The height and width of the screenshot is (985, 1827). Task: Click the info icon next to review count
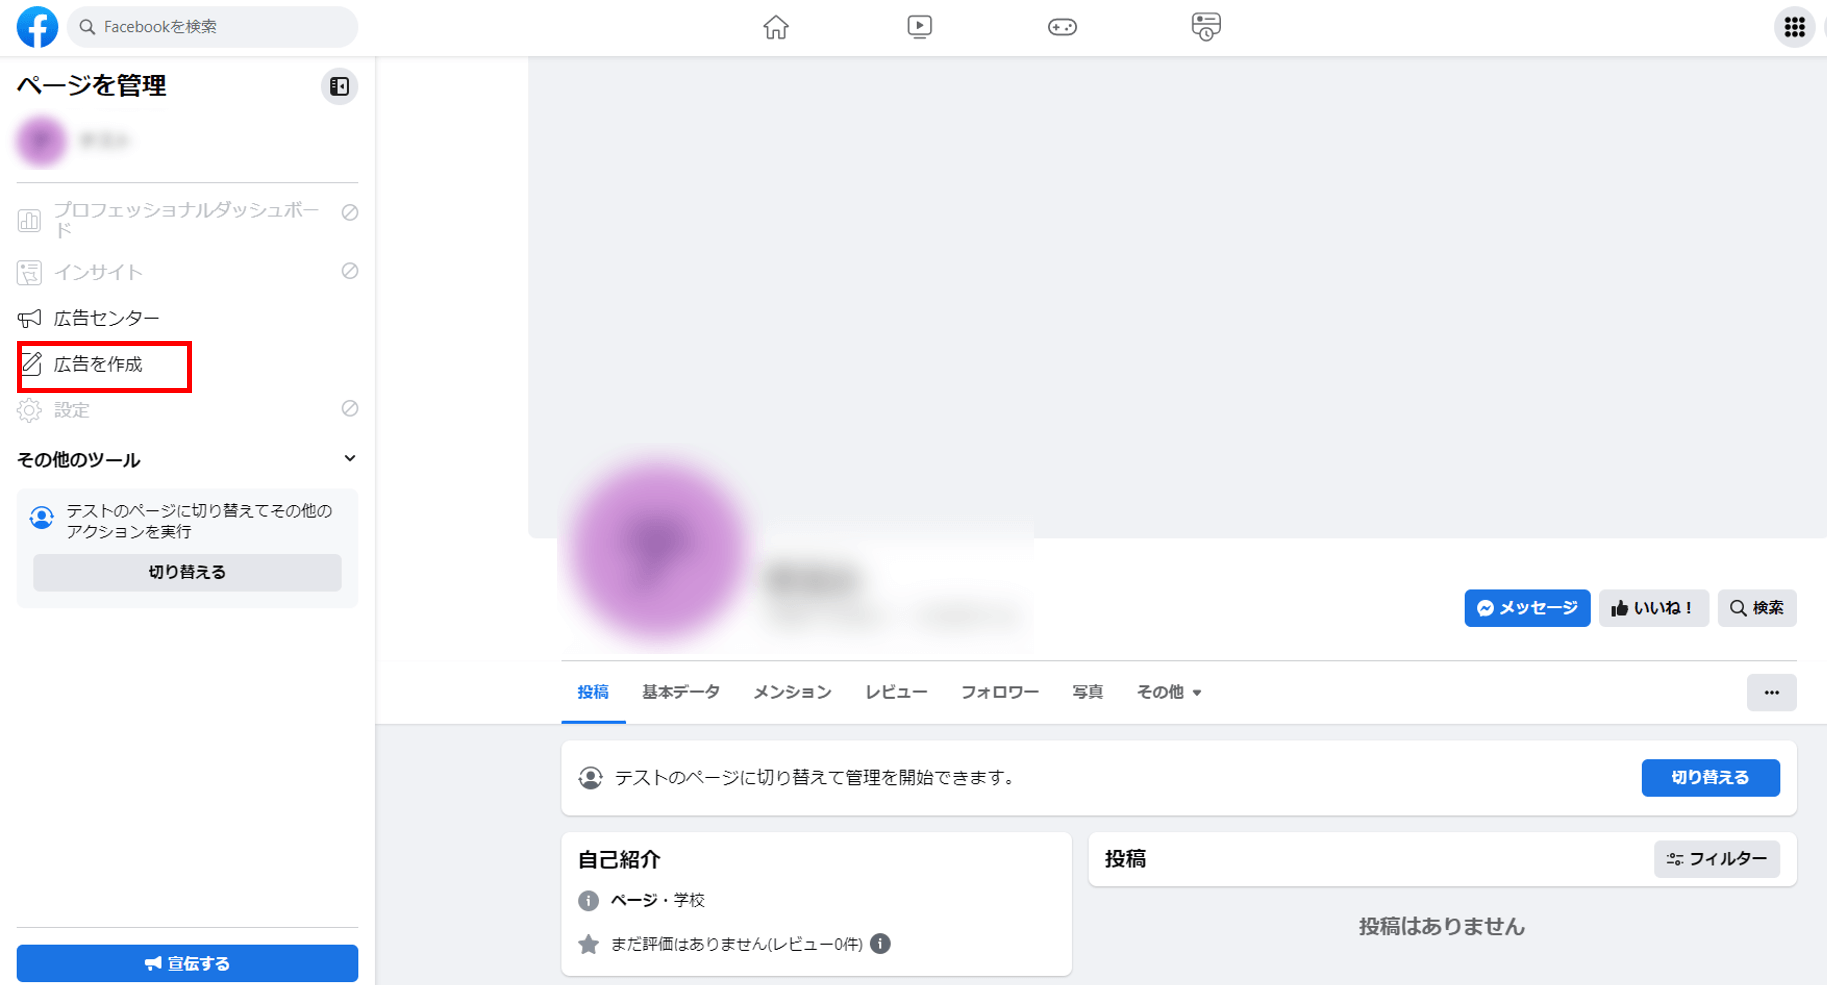click(x=880, y=943)
